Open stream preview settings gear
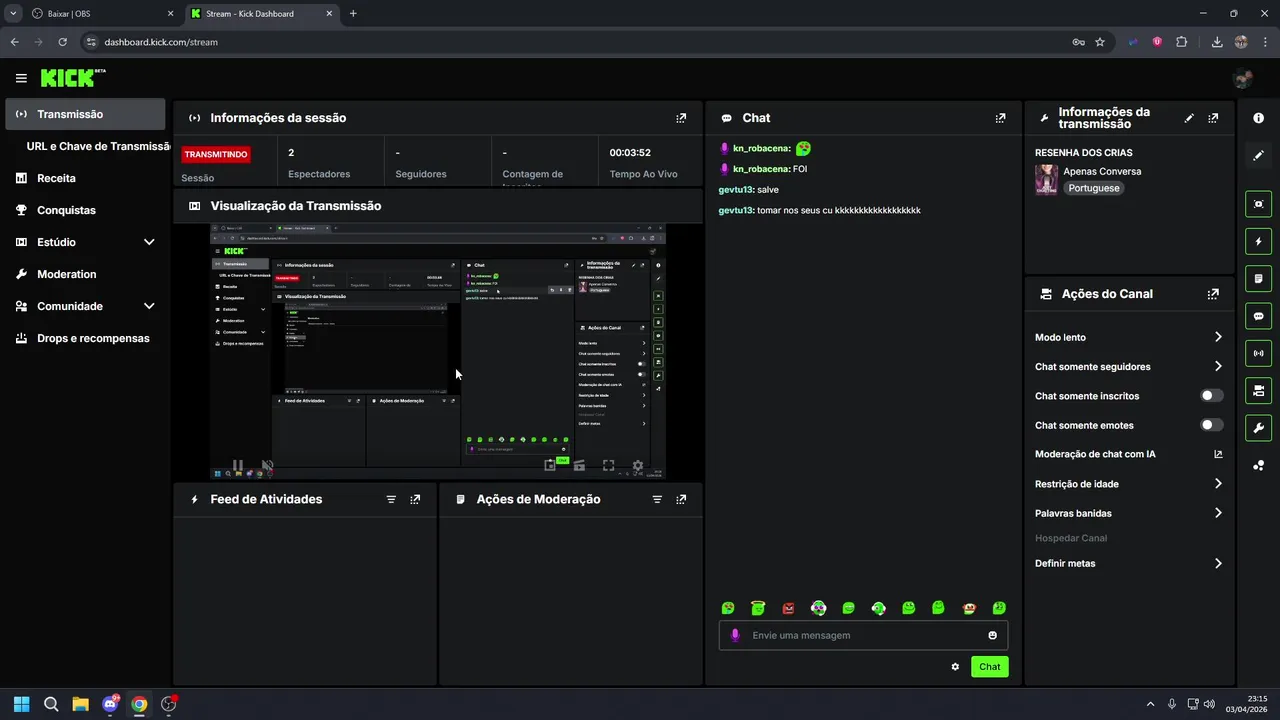Image resolution: width=1280 pixels, height=720 pixels. pos(638,466)
